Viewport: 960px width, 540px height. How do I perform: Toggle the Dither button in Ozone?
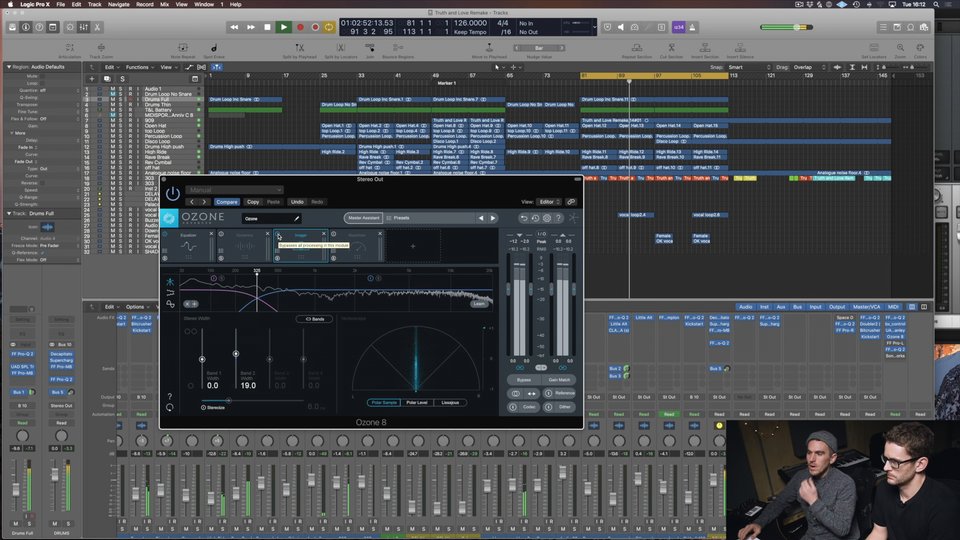coord(560,407)
